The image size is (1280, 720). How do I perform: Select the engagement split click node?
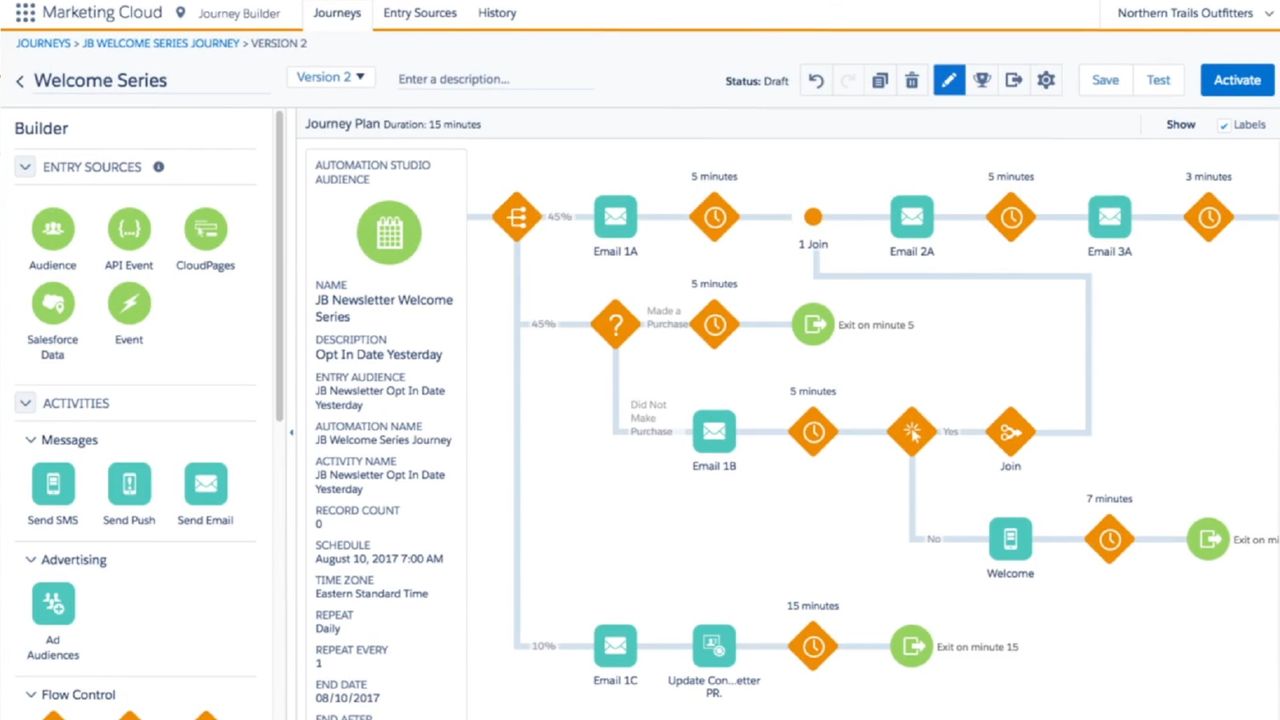coord(912,431)
